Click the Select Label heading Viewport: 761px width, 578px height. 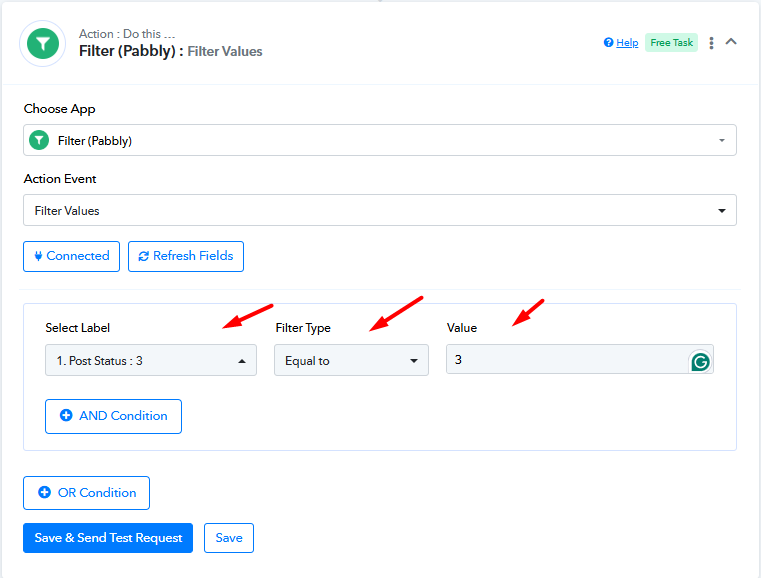78,328
